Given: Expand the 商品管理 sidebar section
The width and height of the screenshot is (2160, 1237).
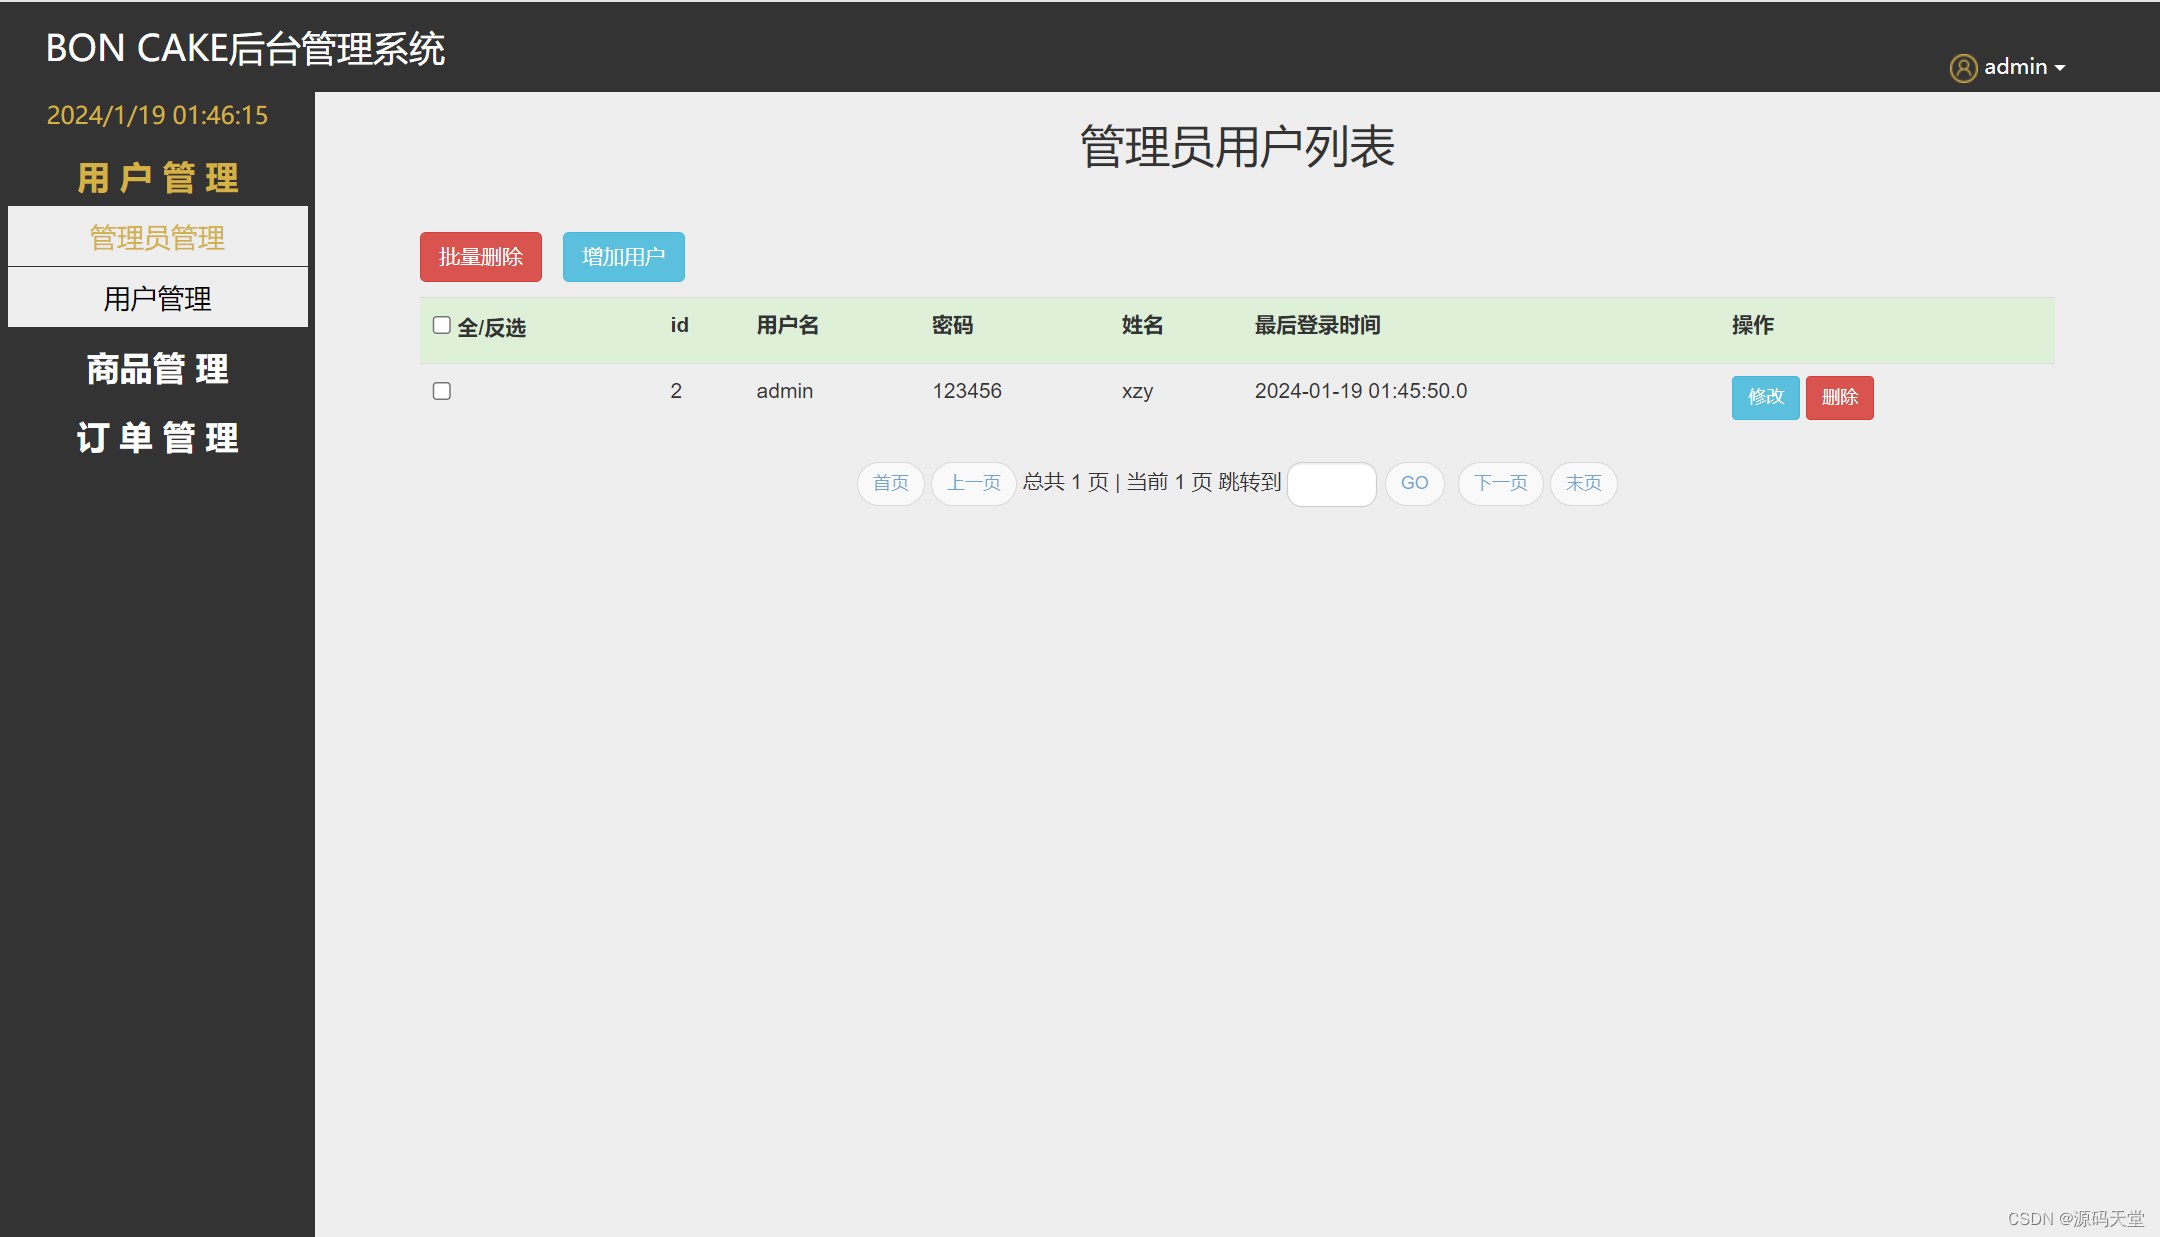Looking at the screenshot, I should click(158, 369).
